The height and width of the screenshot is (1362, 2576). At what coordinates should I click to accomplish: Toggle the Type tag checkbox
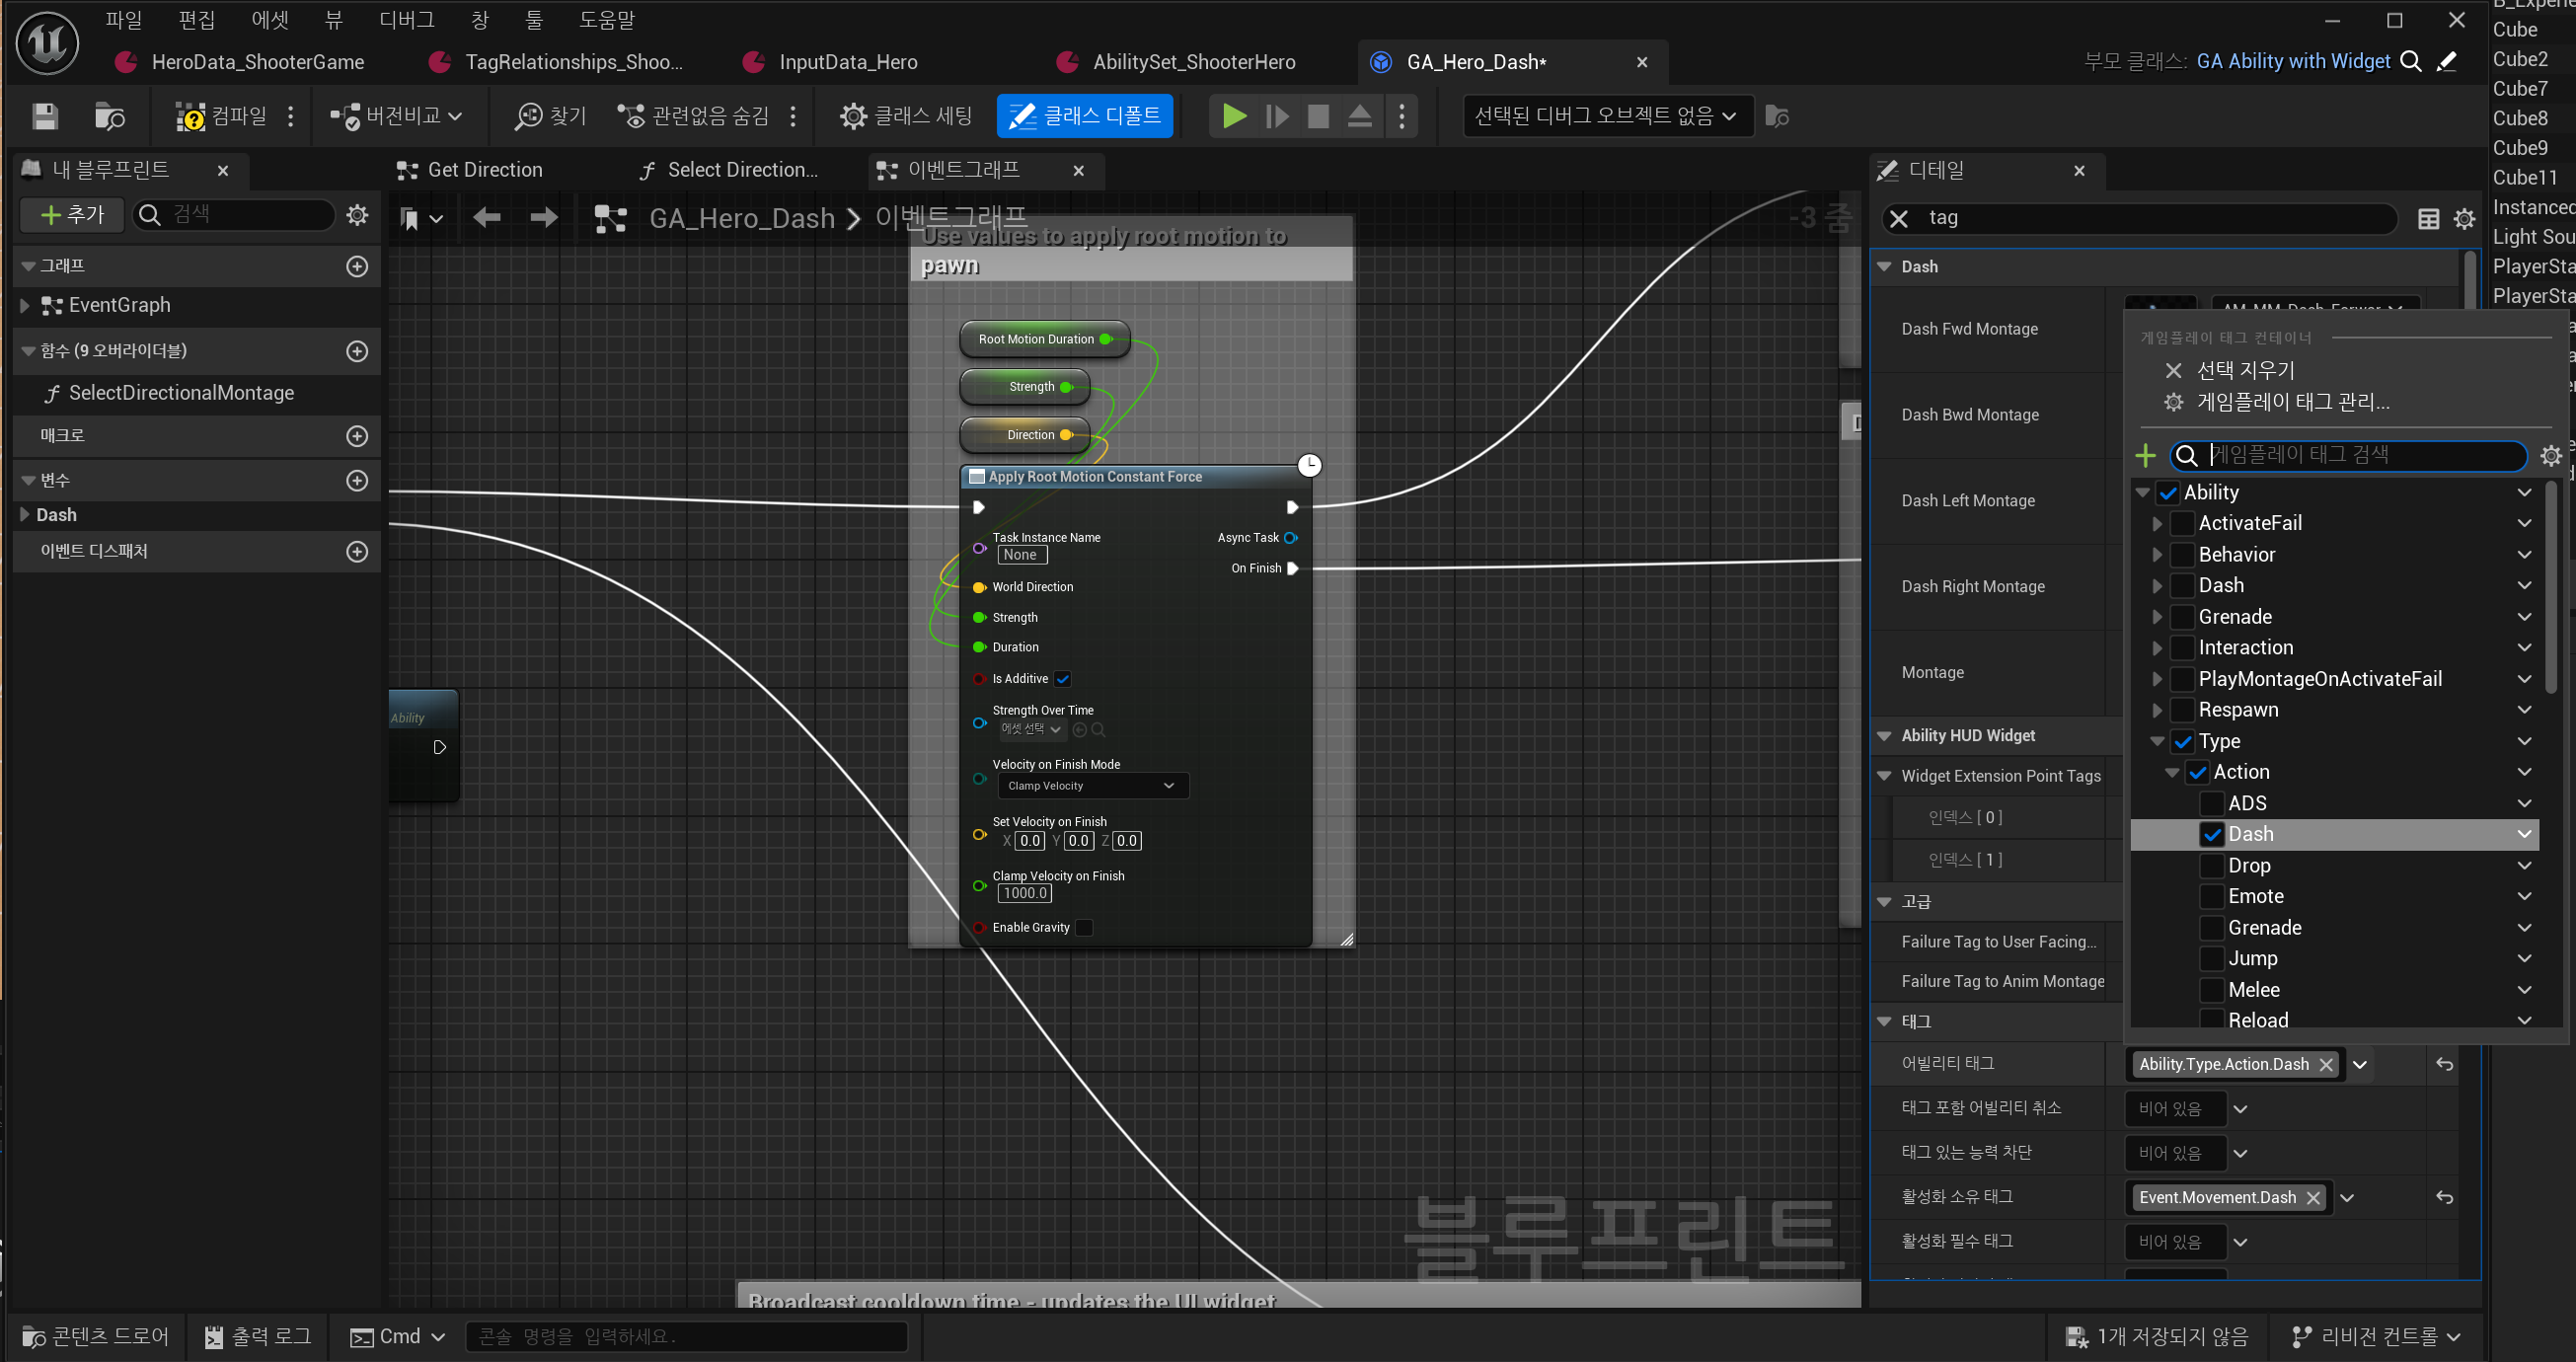tap(2183, 742)
